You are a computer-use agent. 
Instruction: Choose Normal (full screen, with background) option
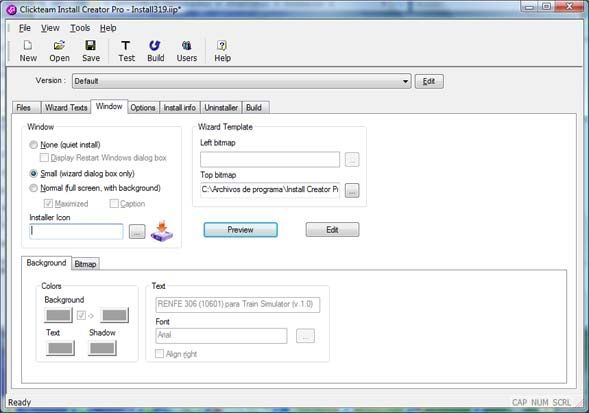[33, 188]
